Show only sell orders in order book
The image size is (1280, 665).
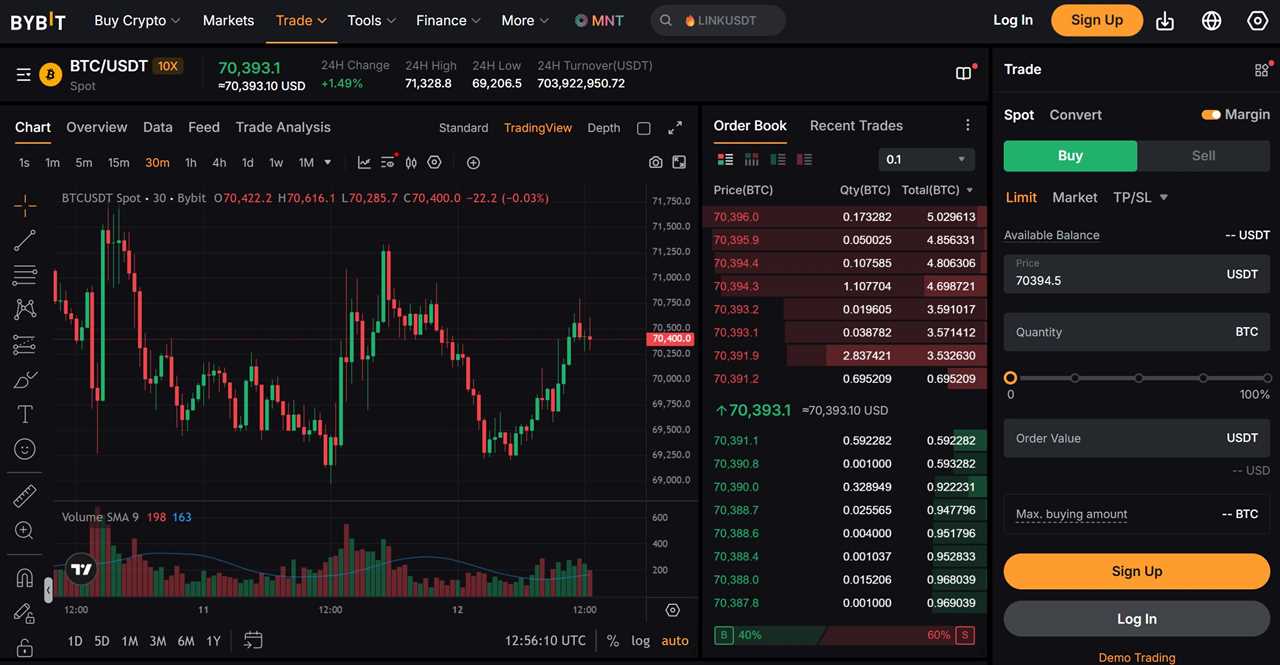tap(804, 159)
